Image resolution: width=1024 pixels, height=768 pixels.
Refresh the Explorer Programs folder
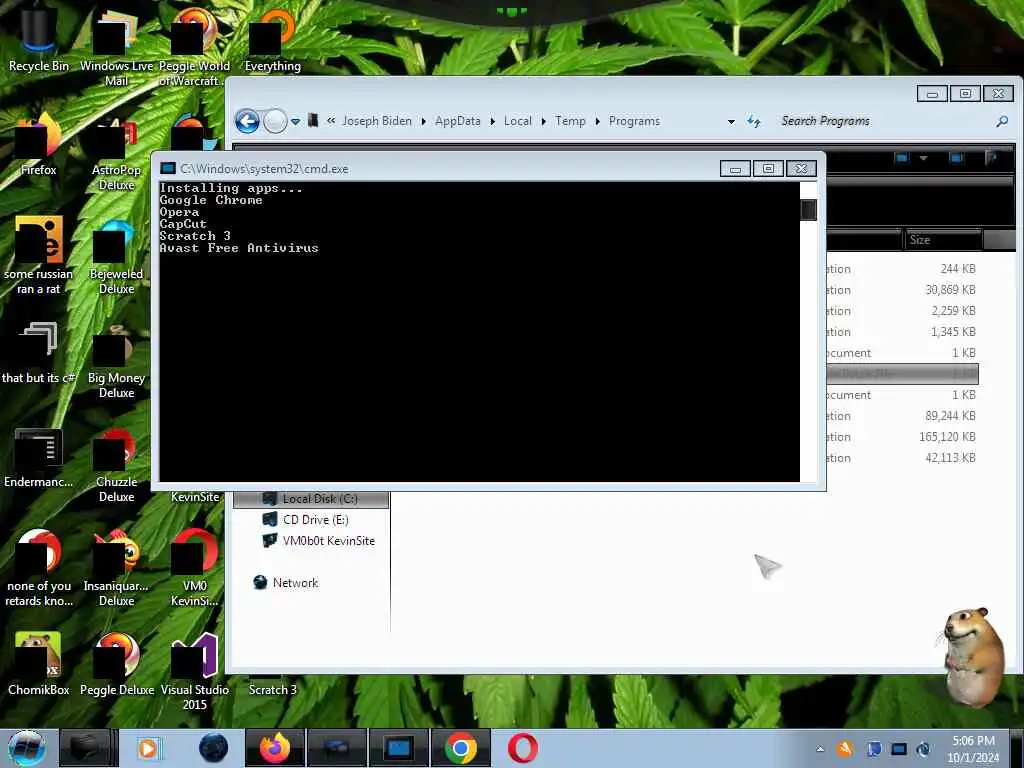coord(754,121)
